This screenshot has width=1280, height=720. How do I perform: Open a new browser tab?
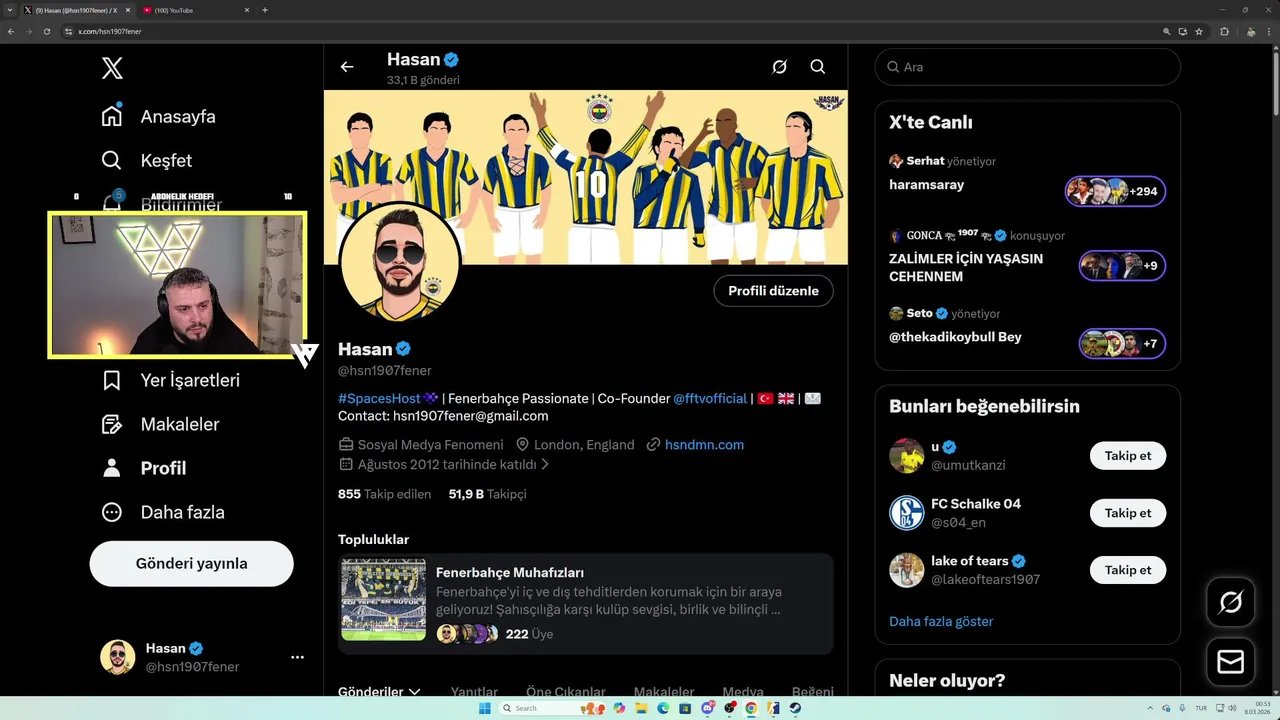pos(265,10)
